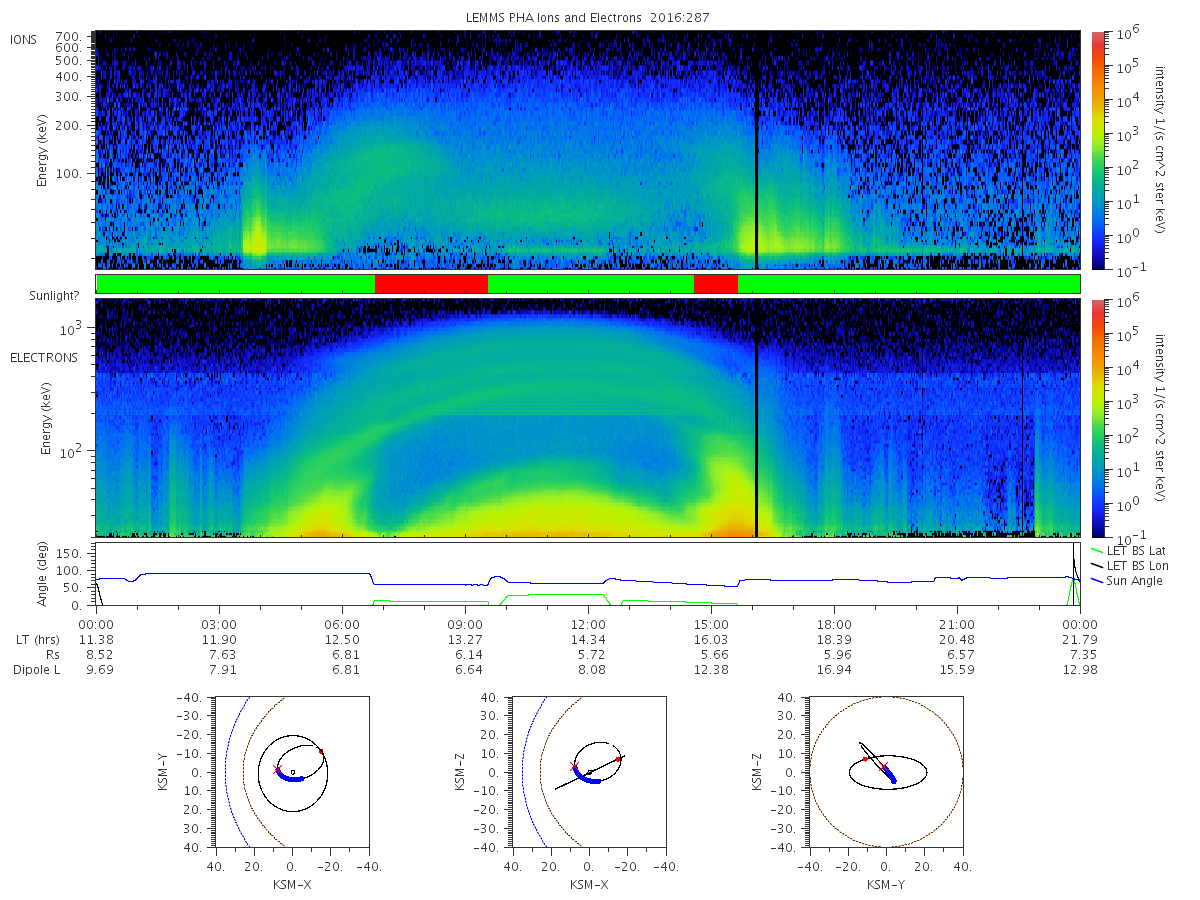
Task: Click the LT value 21.79
Action: (x=1080, y=639)
